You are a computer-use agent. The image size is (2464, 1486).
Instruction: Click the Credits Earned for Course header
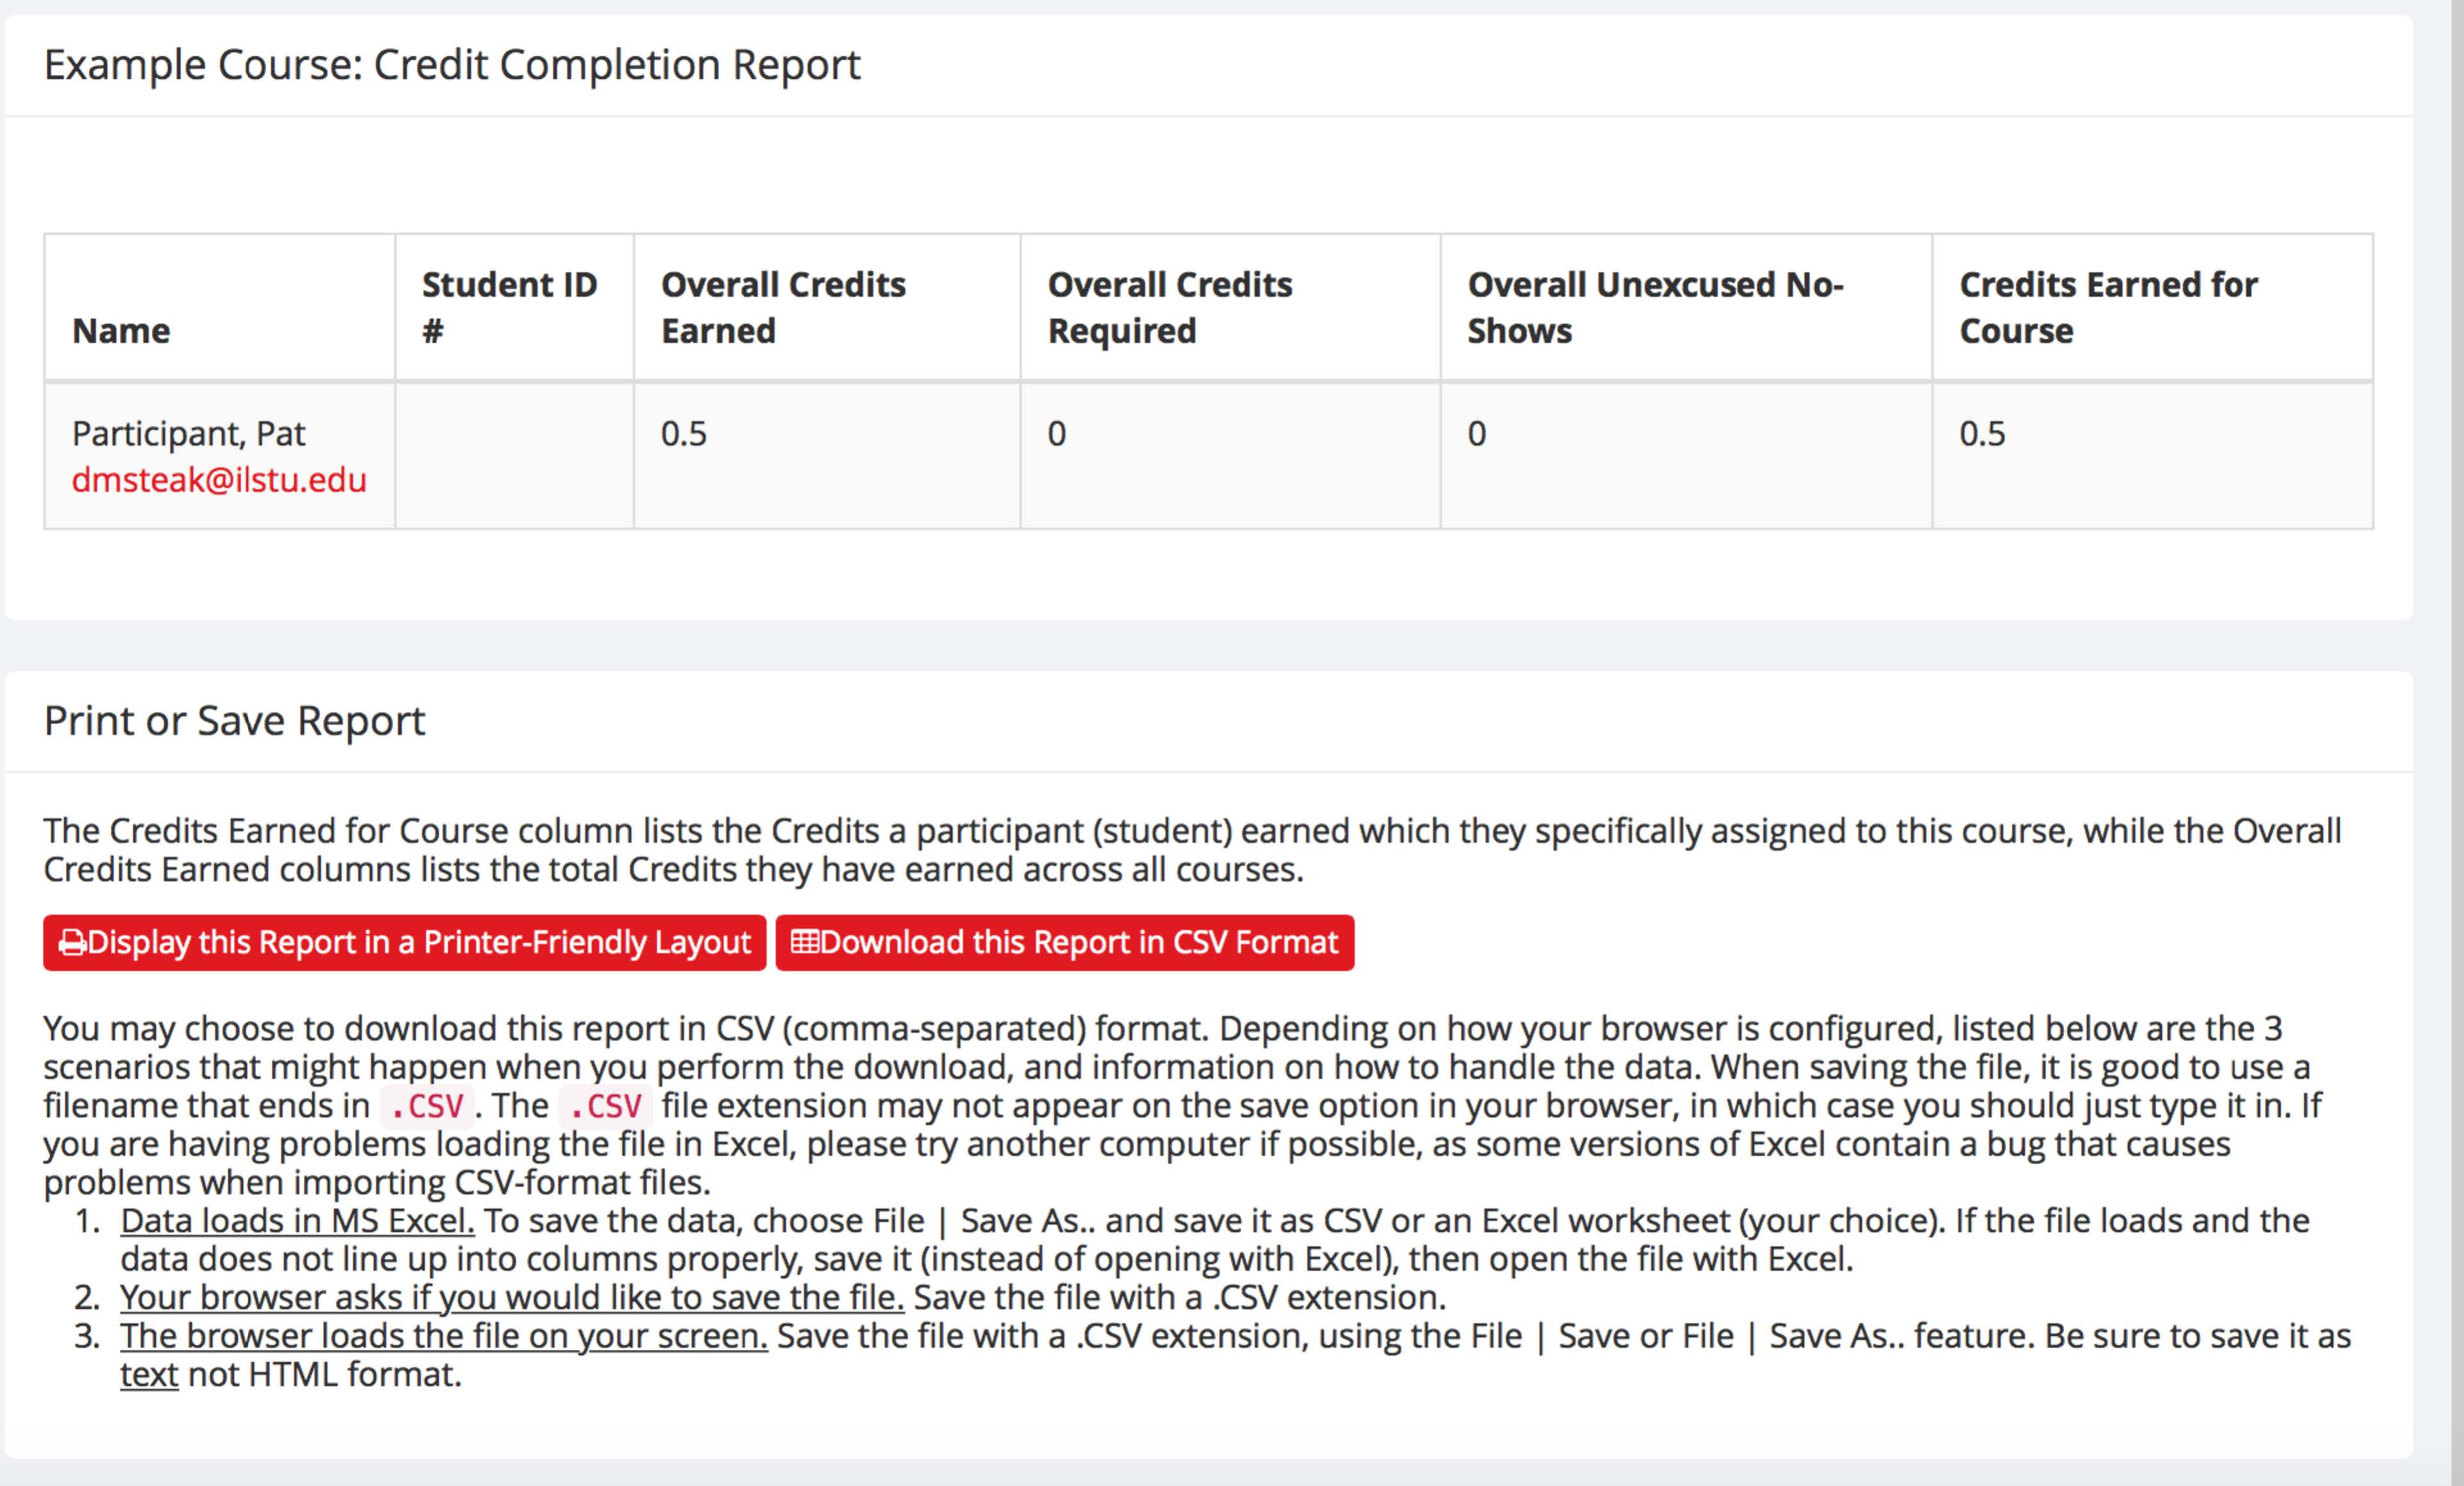coord(2107,307)
